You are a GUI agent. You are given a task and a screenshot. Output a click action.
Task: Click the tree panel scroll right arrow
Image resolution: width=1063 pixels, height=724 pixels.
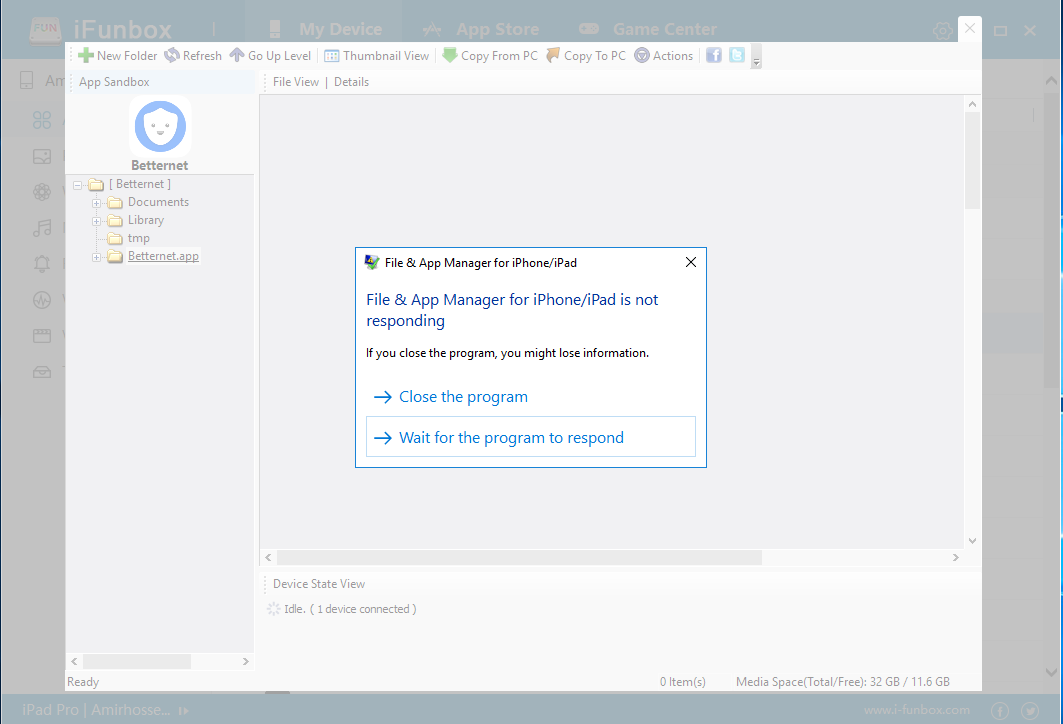(245, 661)
